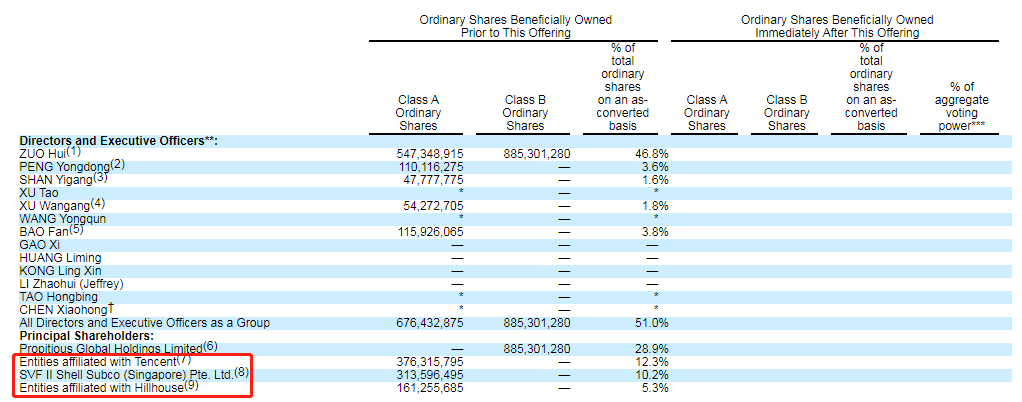
Task: Click the Directors and Executive Officers heading
Action: click(119, 141)
